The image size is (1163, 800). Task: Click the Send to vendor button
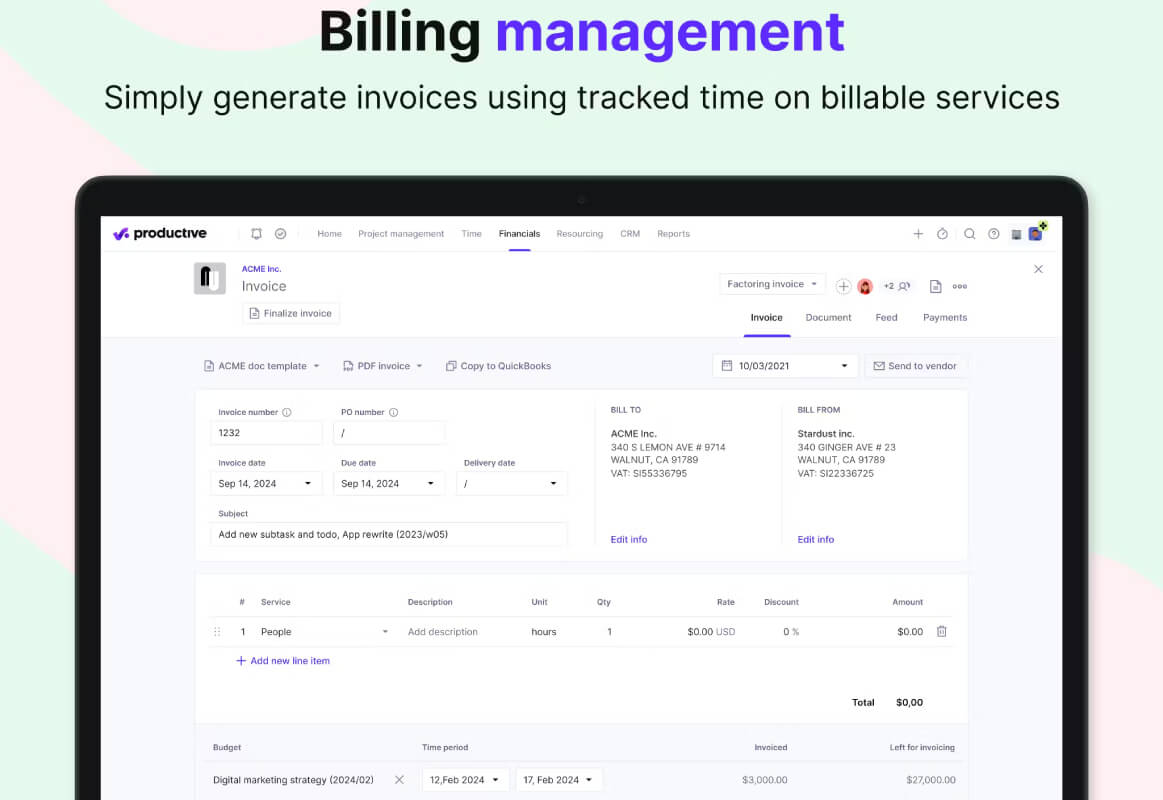pos(915,366)
